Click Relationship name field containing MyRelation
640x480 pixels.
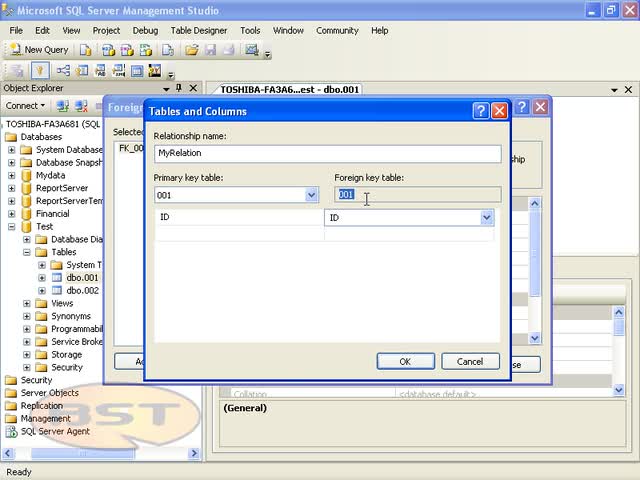pos(328,153)
